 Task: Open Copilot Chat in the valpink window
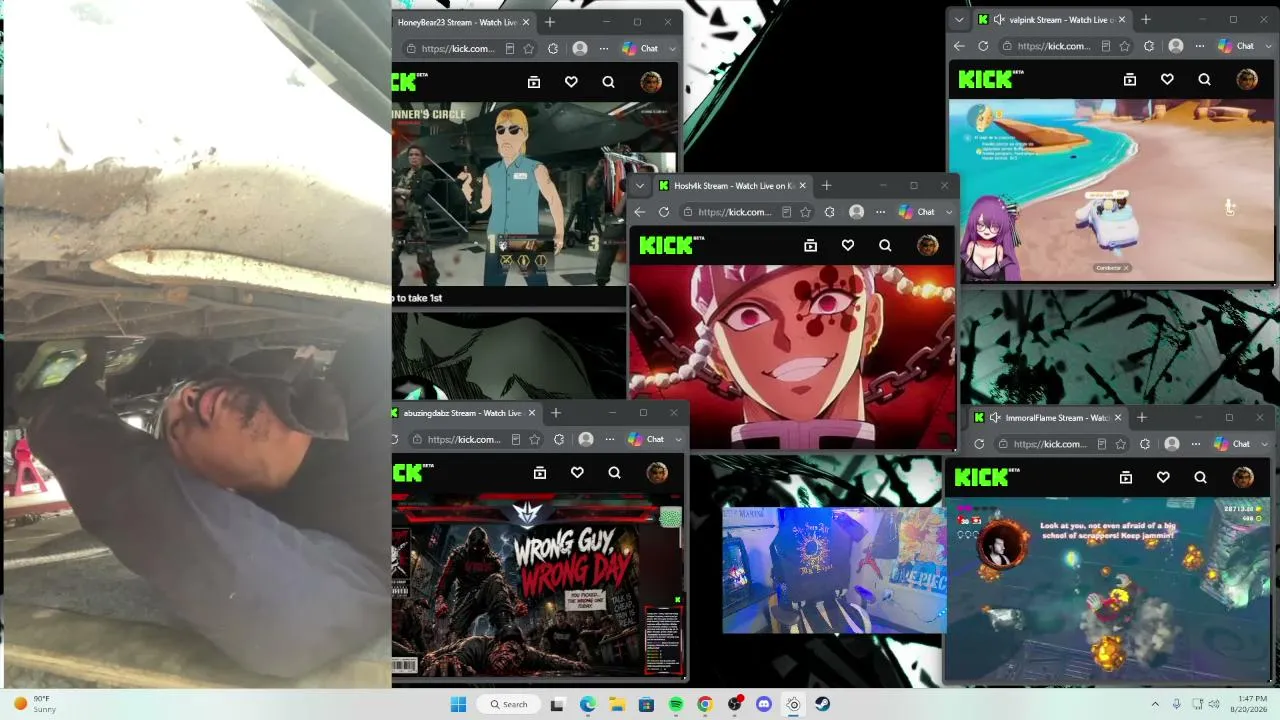tap(1236, 46)
